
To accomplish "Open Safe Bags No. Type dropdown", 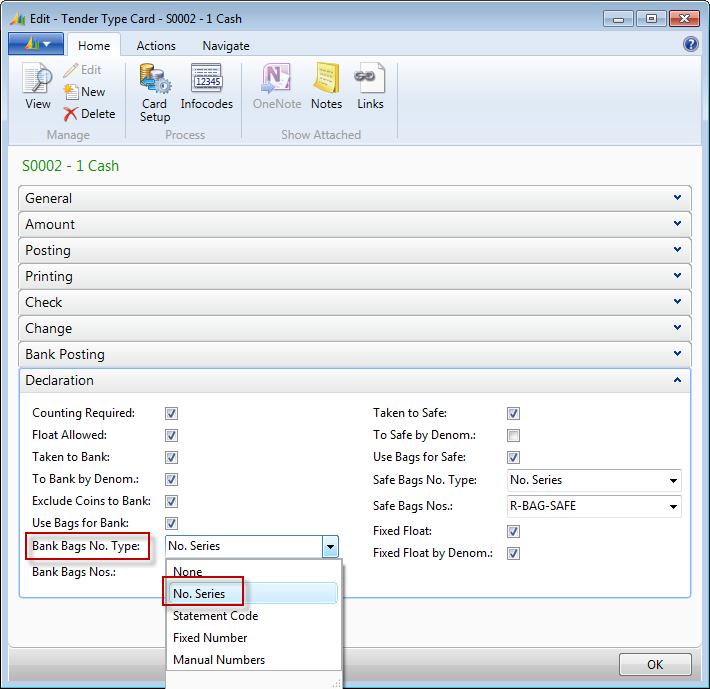I will 673,480.
